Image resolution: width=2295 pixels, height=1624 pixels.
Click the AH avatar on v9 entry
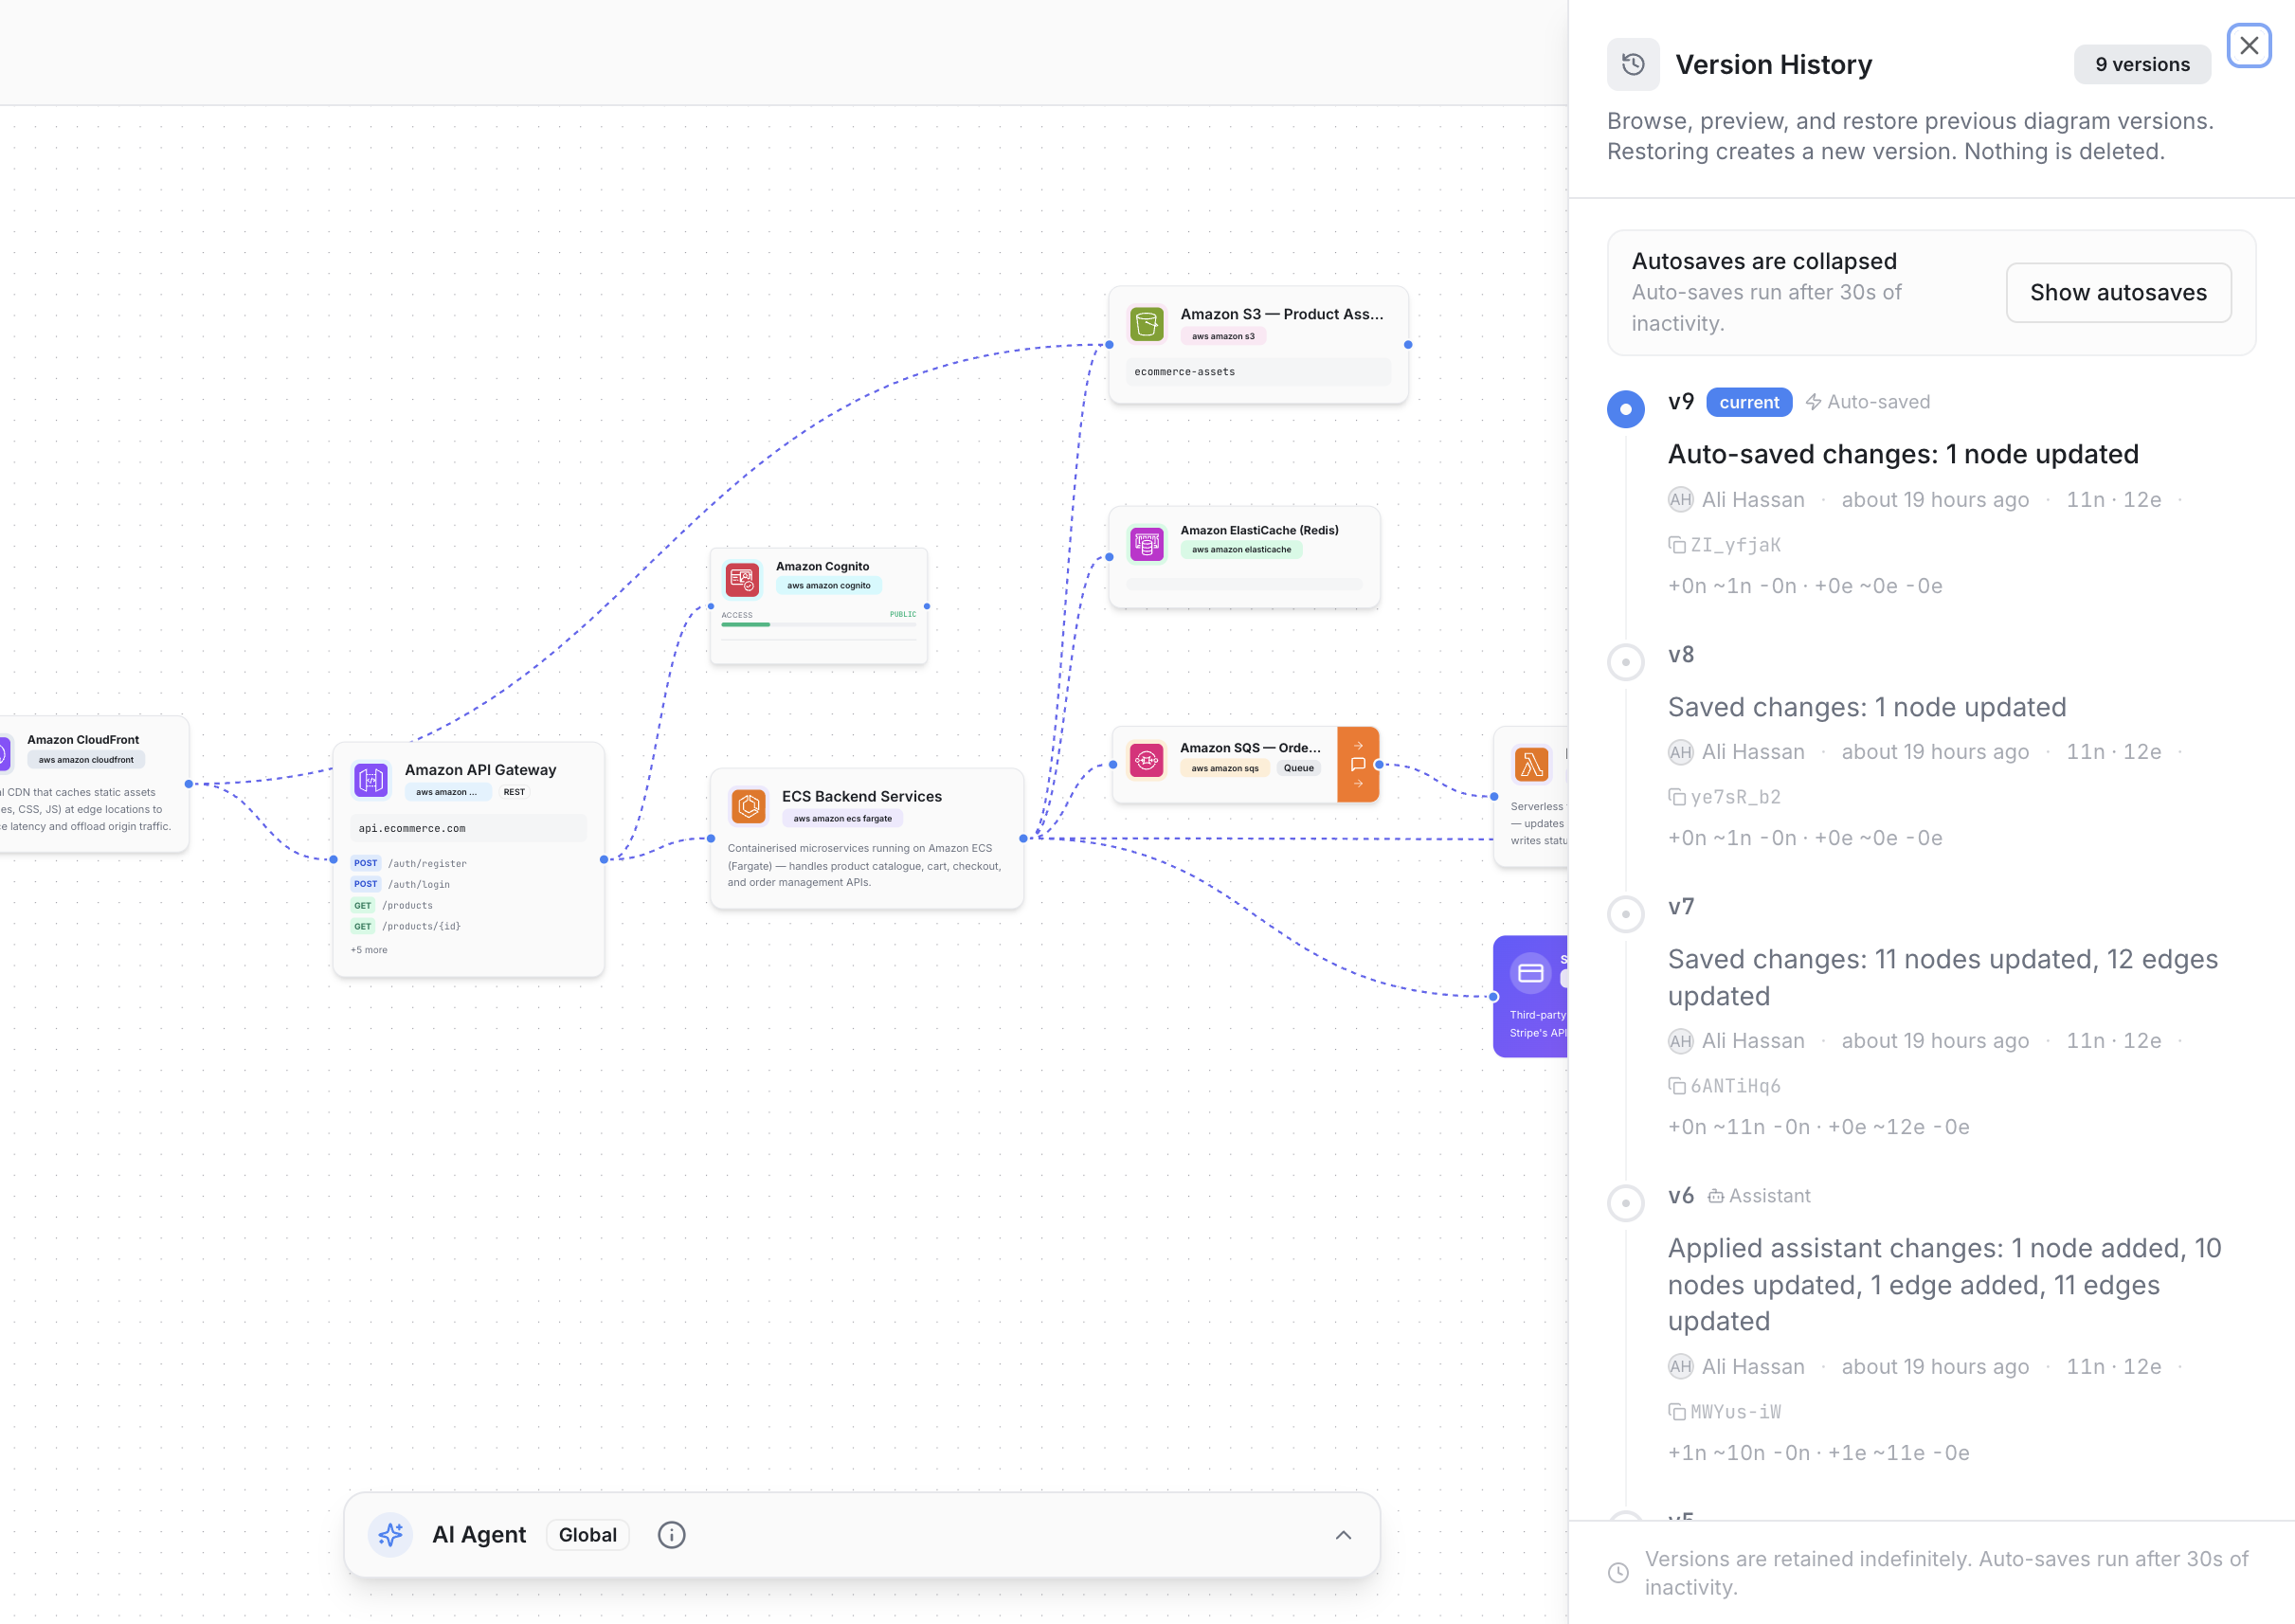click(1680, 500)
